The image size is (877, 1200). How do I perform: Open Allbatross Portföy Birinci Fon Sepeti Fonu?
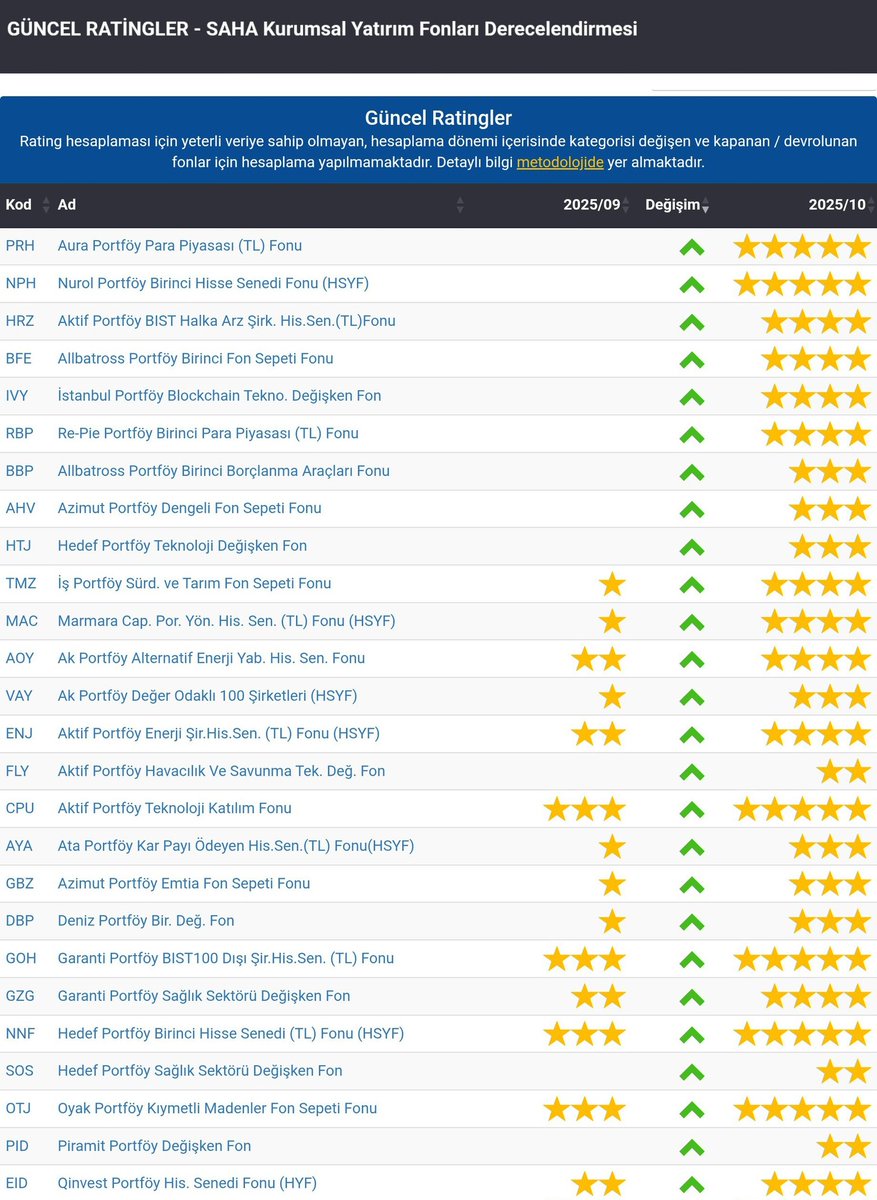point(196,358)
